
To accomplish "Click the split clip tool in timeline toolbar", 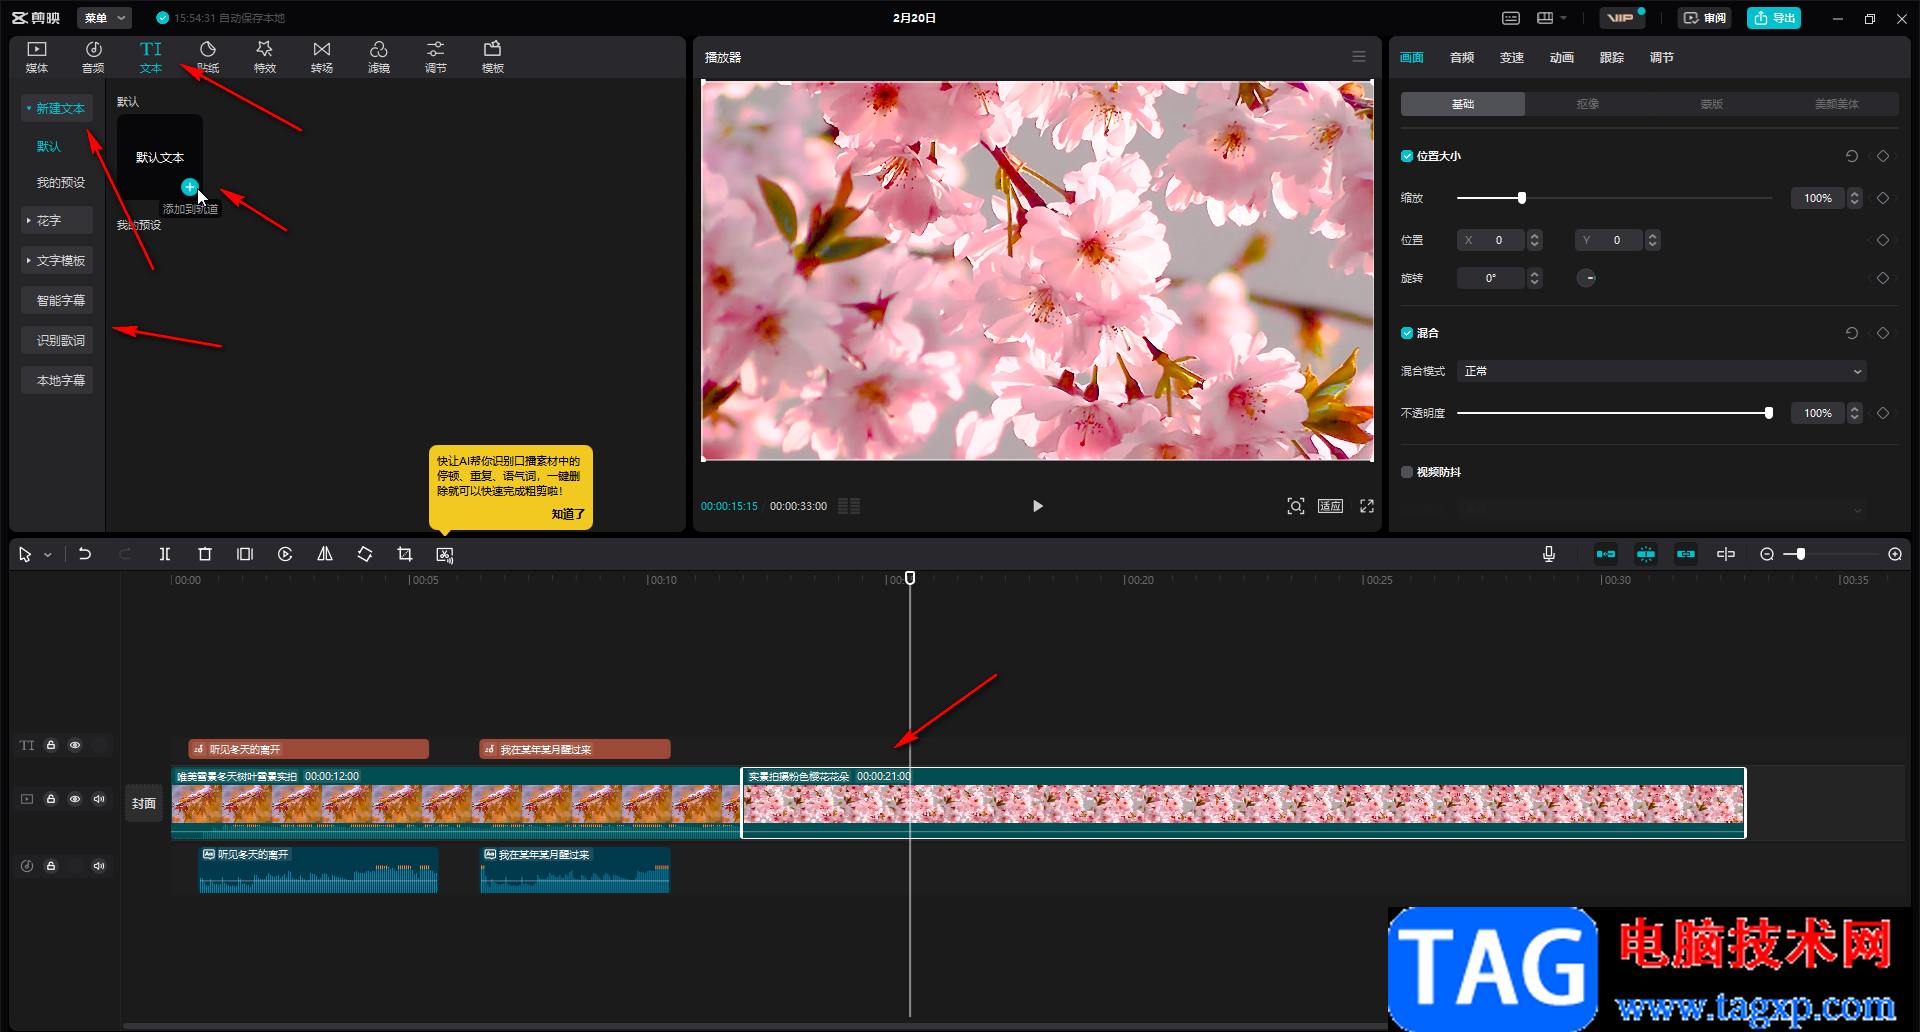I will point(165,554).
